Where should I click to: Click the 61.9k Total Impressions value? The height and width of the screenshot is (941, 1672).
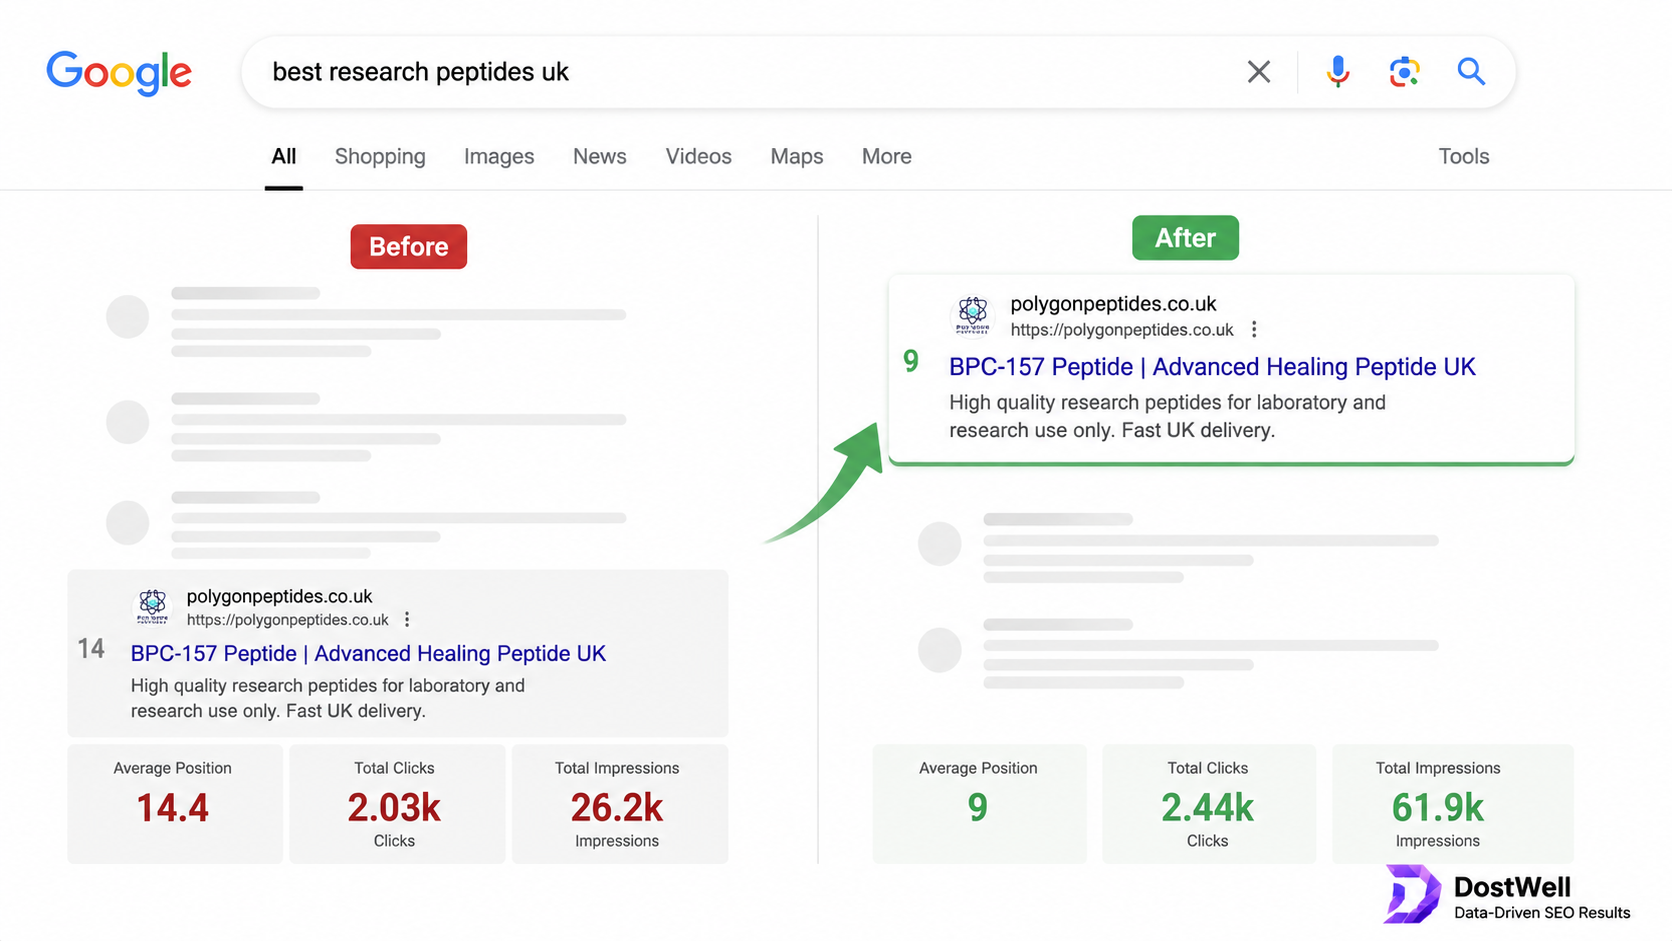[x=1438, y=808]
